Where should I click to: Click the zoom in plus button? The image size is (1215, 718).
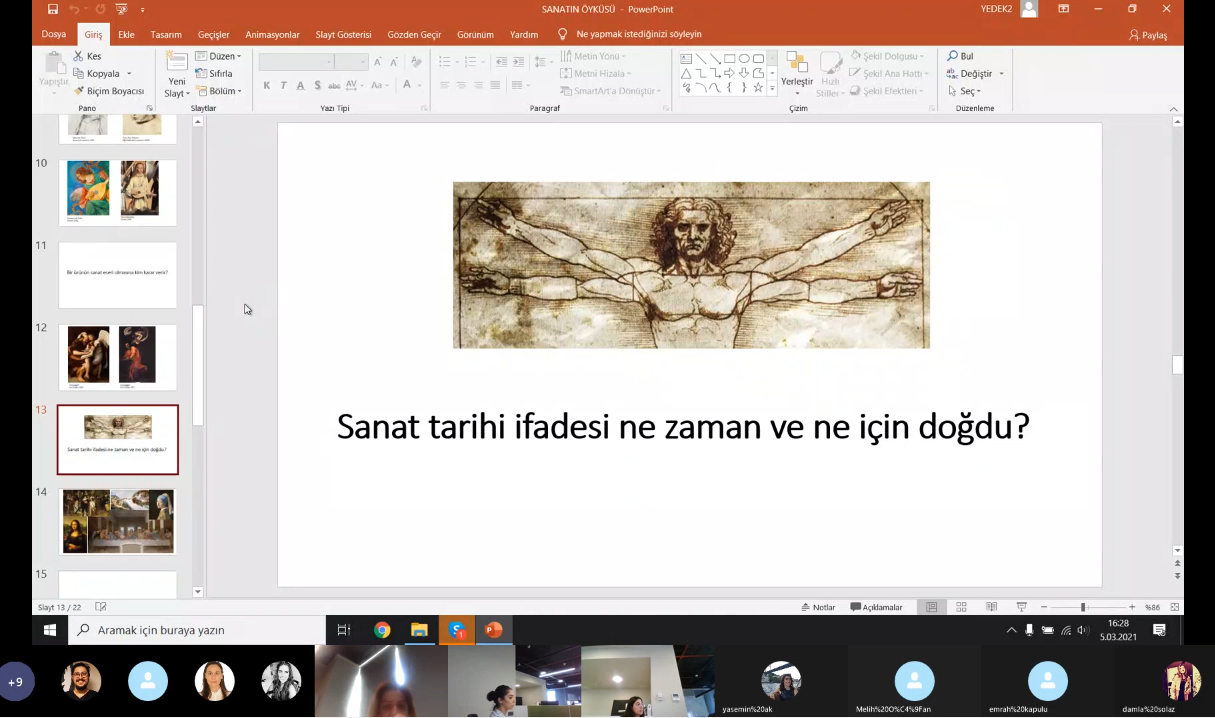point(1132,607)
